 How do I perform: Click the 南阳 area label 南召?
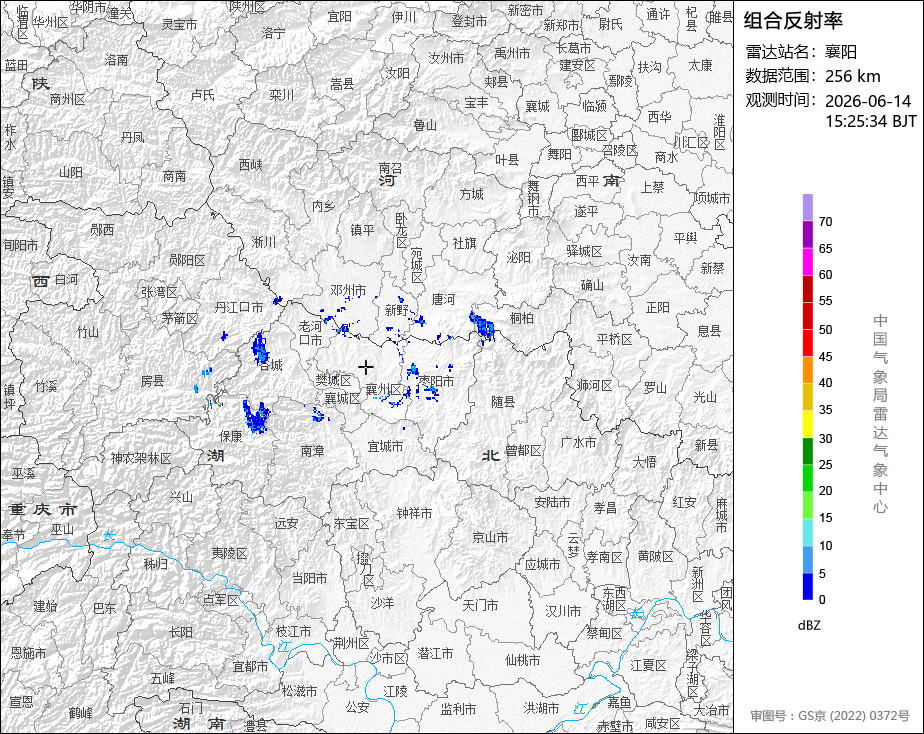(390, 169)
